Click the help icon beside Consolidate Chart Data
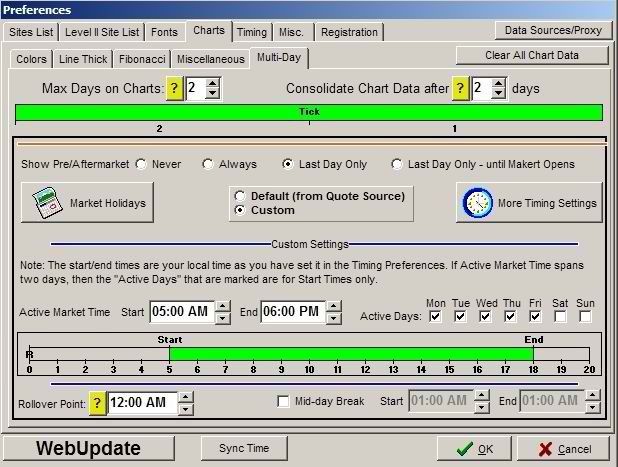The image size is (618, 467). (460, 89)
